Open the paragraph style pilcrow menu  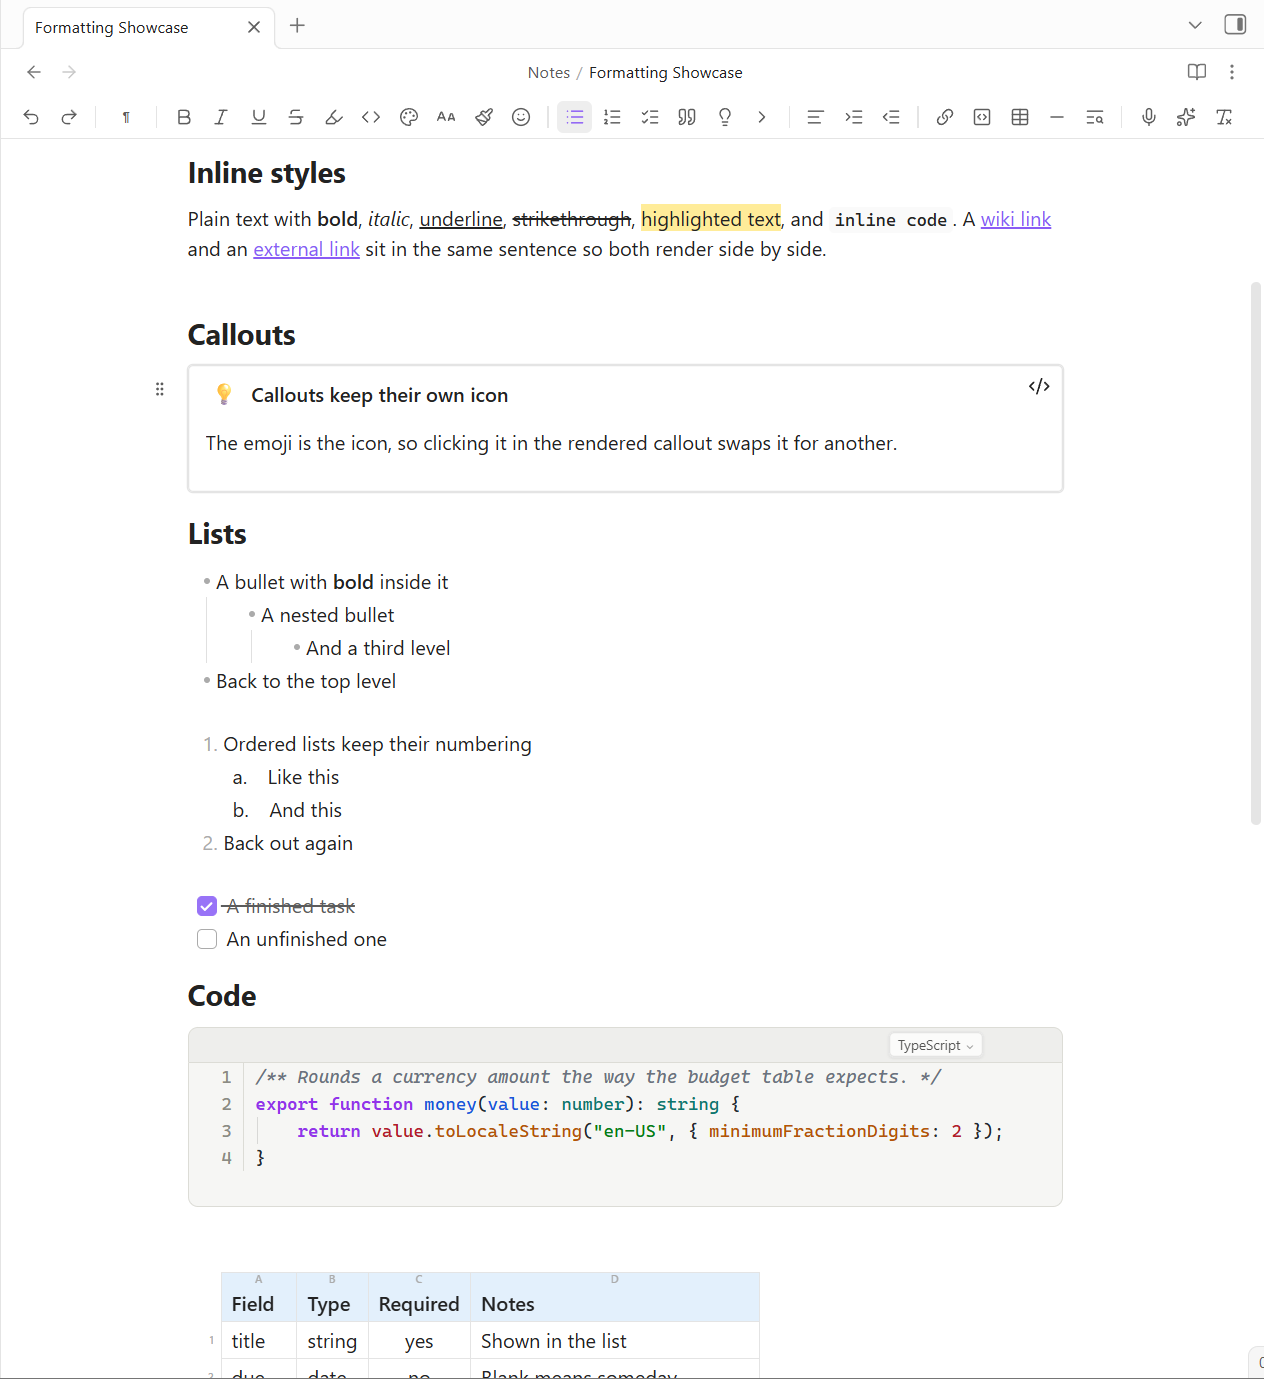pyautogui.click(x=126, y=117)
